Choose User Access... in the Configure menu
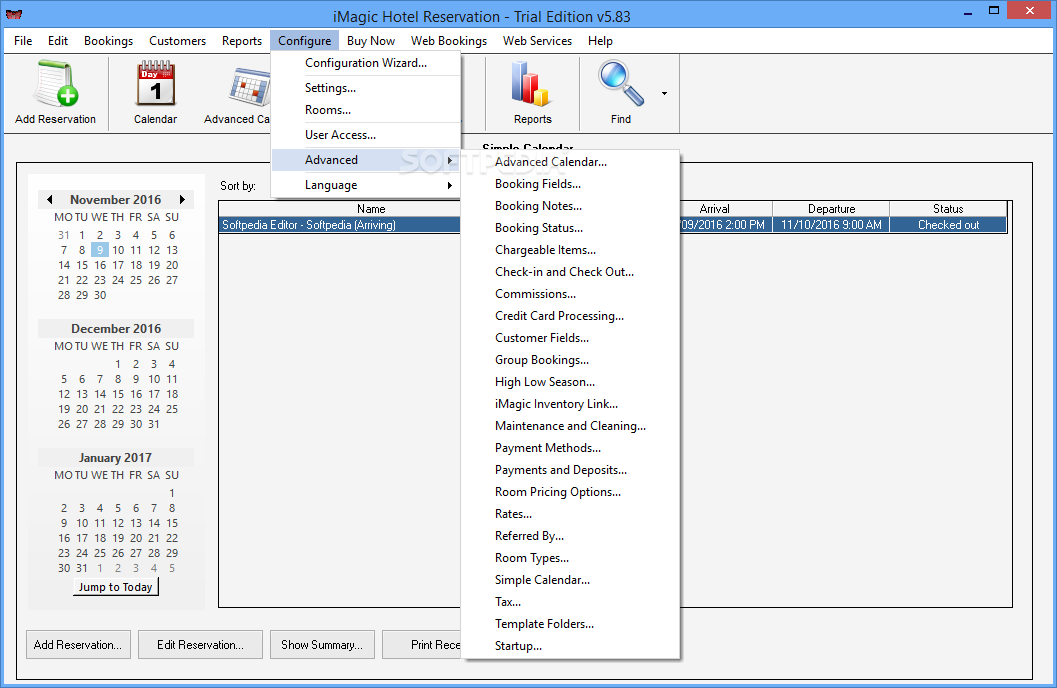Viewport: 1057px width, 688px height. click(366, 135)
